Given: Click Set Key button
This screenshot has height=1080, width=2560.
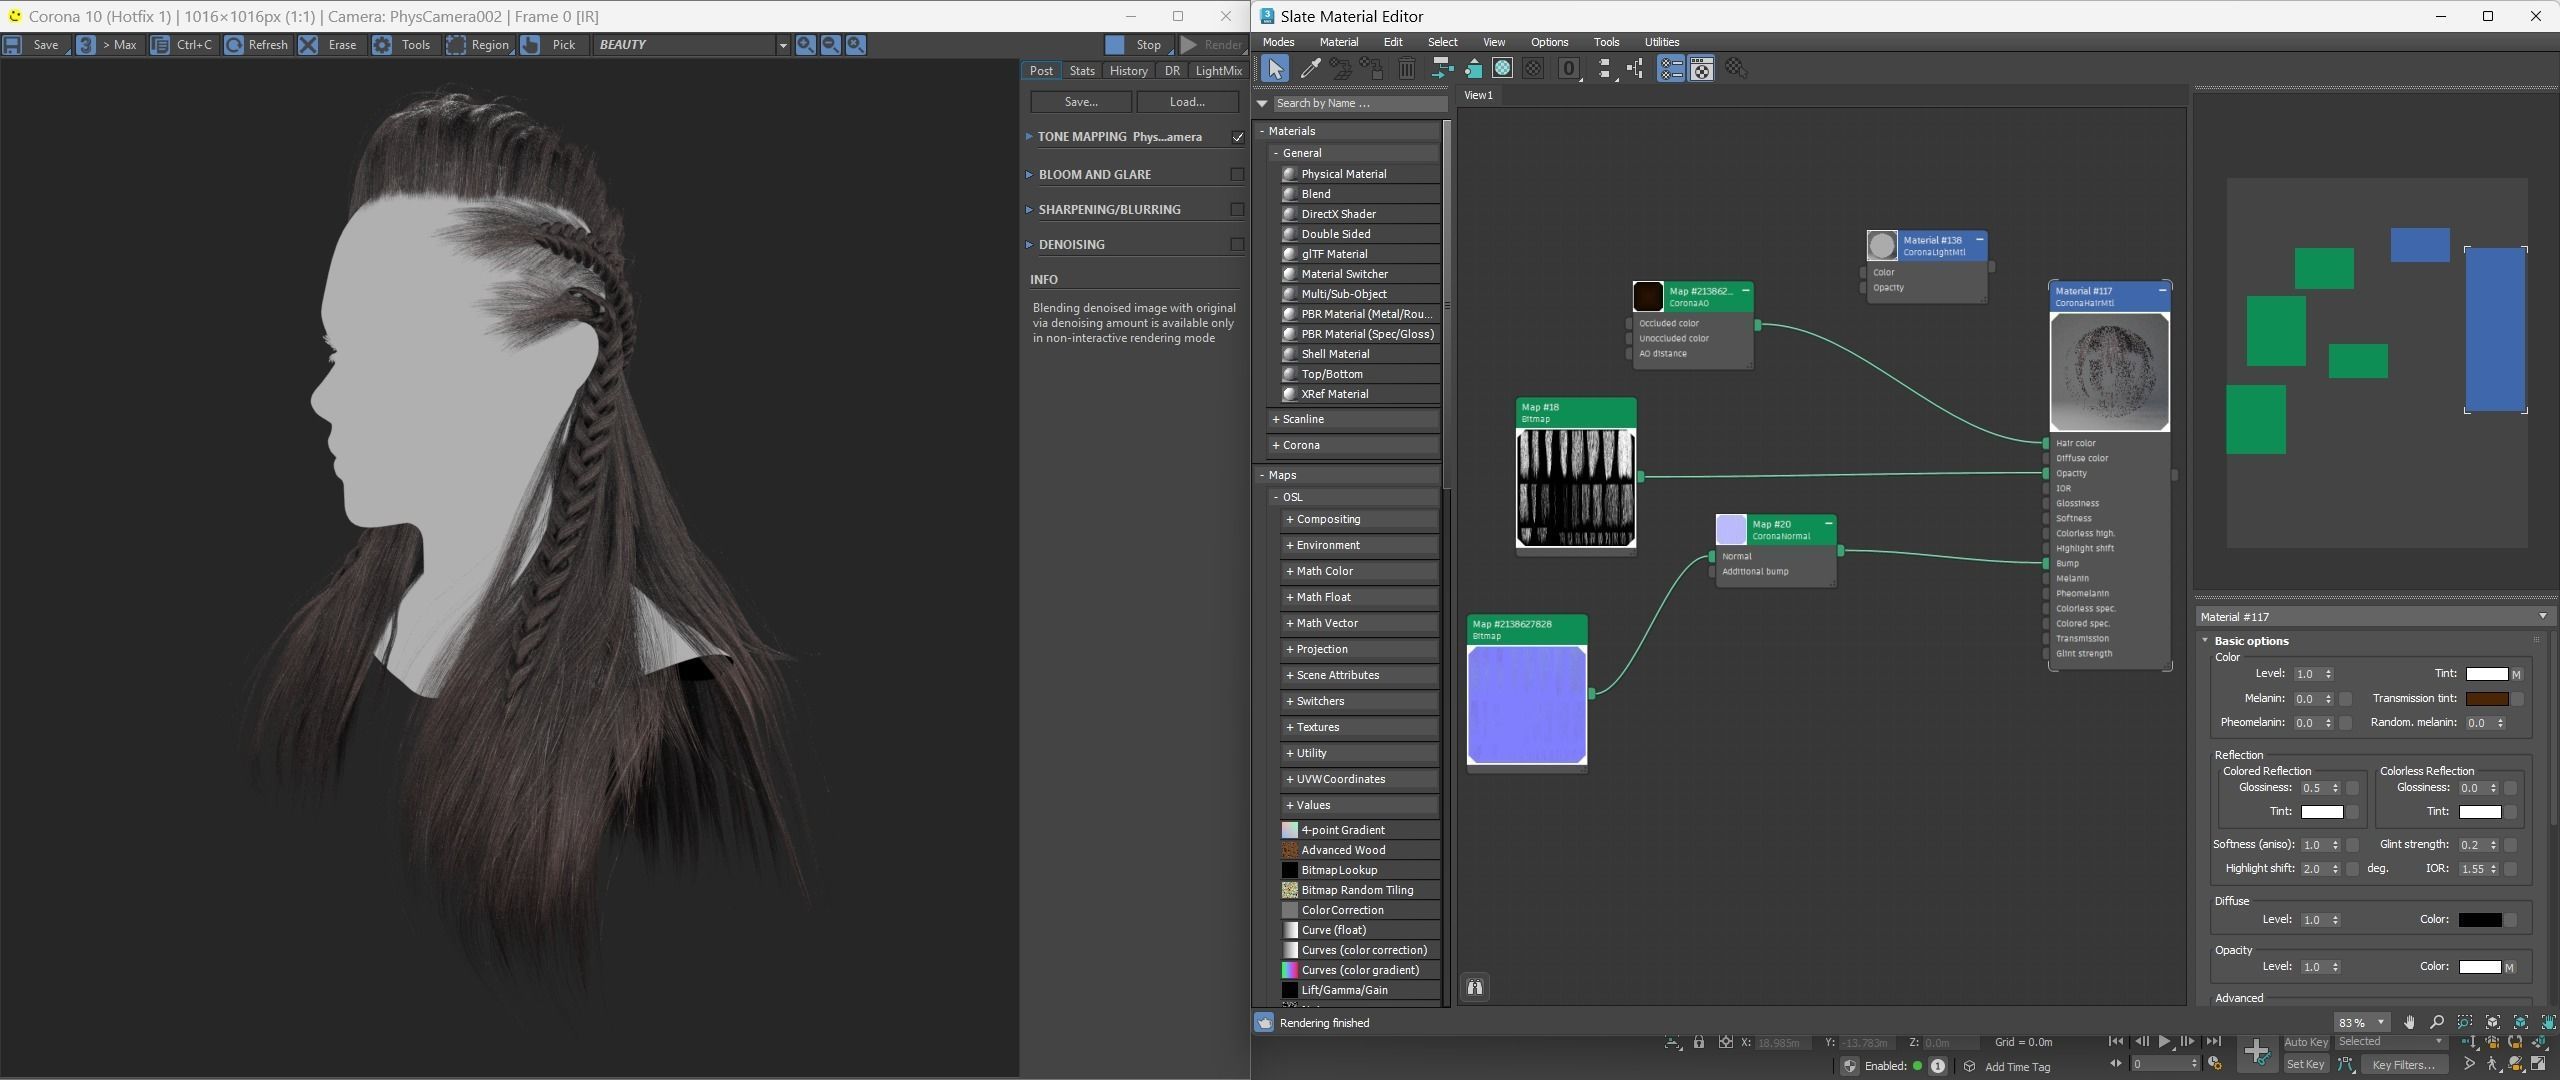Looking at the screenshot, I should [x=2306, y=1064].
